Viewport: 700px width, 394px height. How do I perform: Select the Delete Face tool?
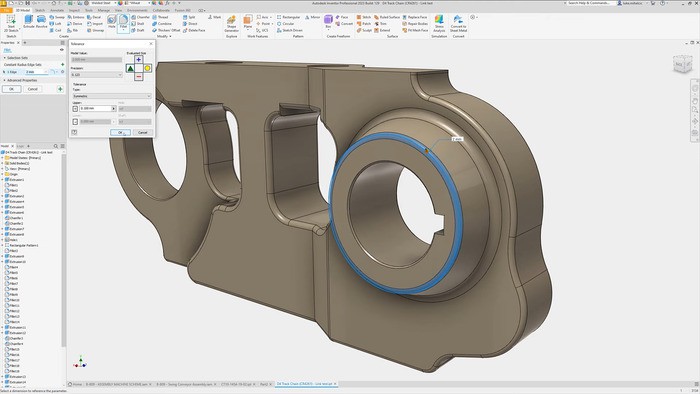(194, 30)
